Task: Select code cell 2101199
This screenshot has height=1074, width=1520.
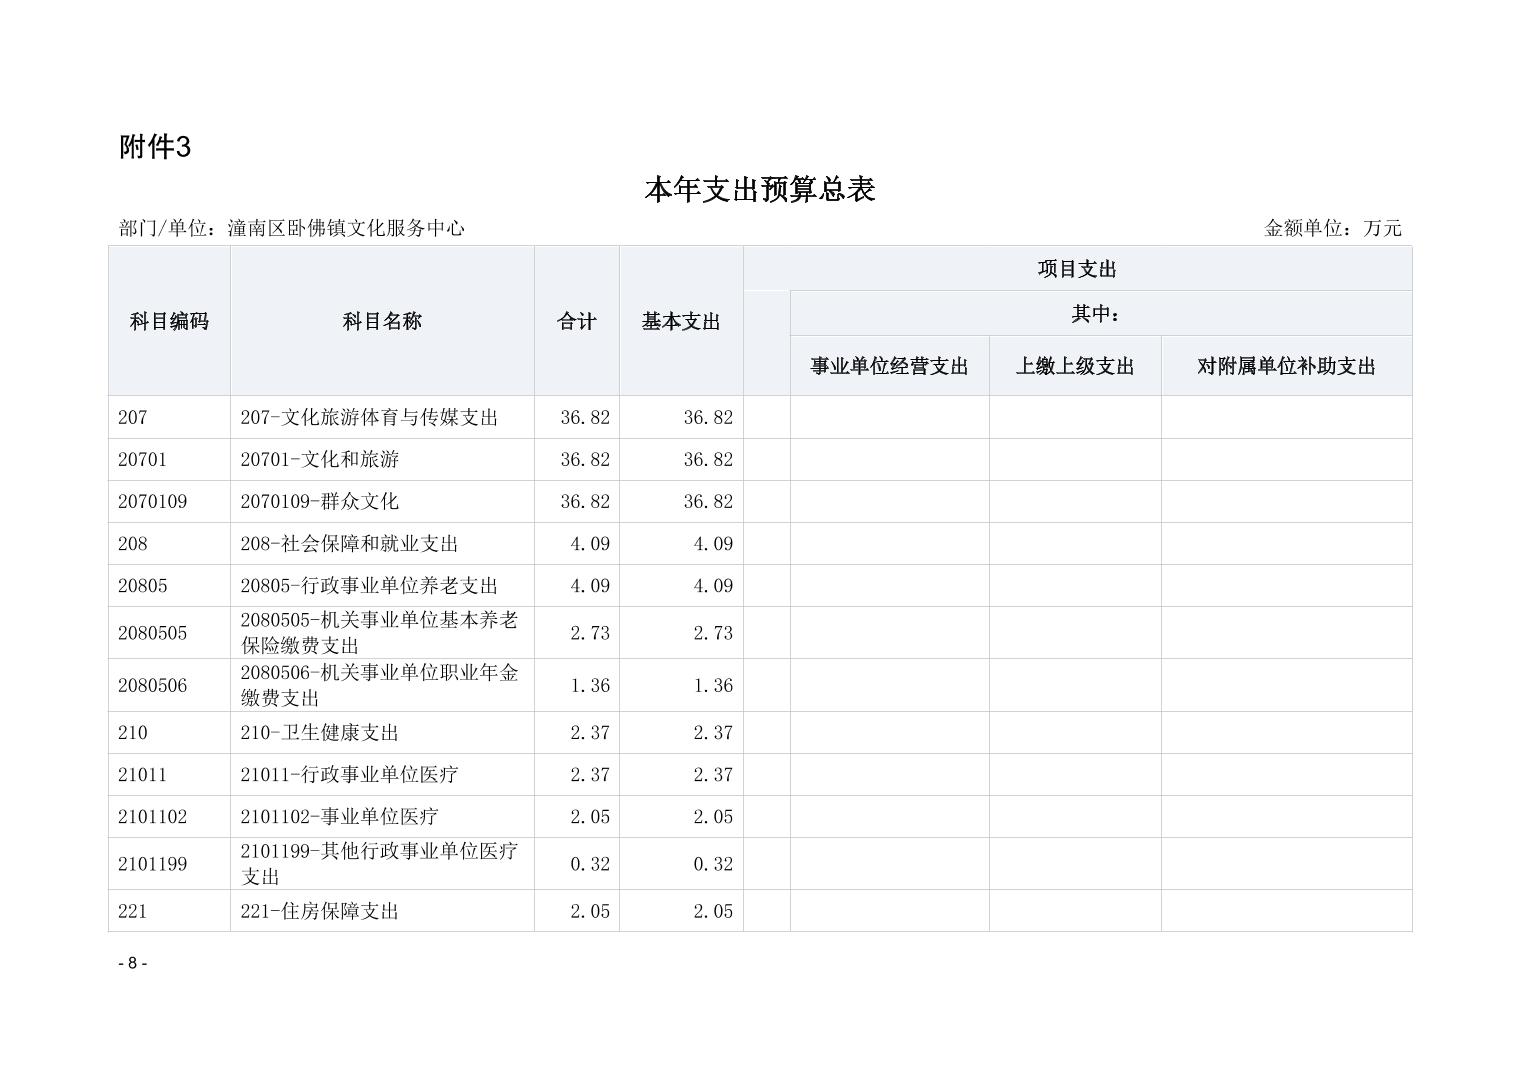Action: [169, 863]
